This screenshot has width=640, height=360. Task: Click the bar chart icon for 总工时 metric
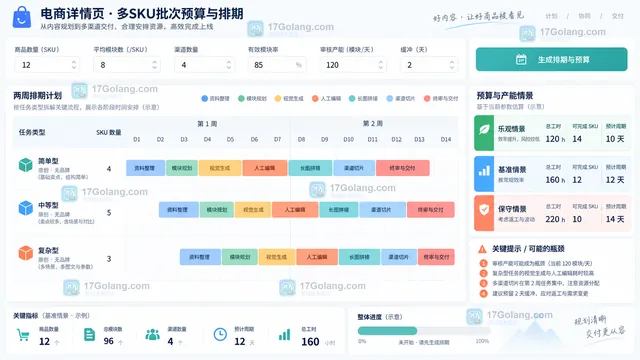(284, 335)
